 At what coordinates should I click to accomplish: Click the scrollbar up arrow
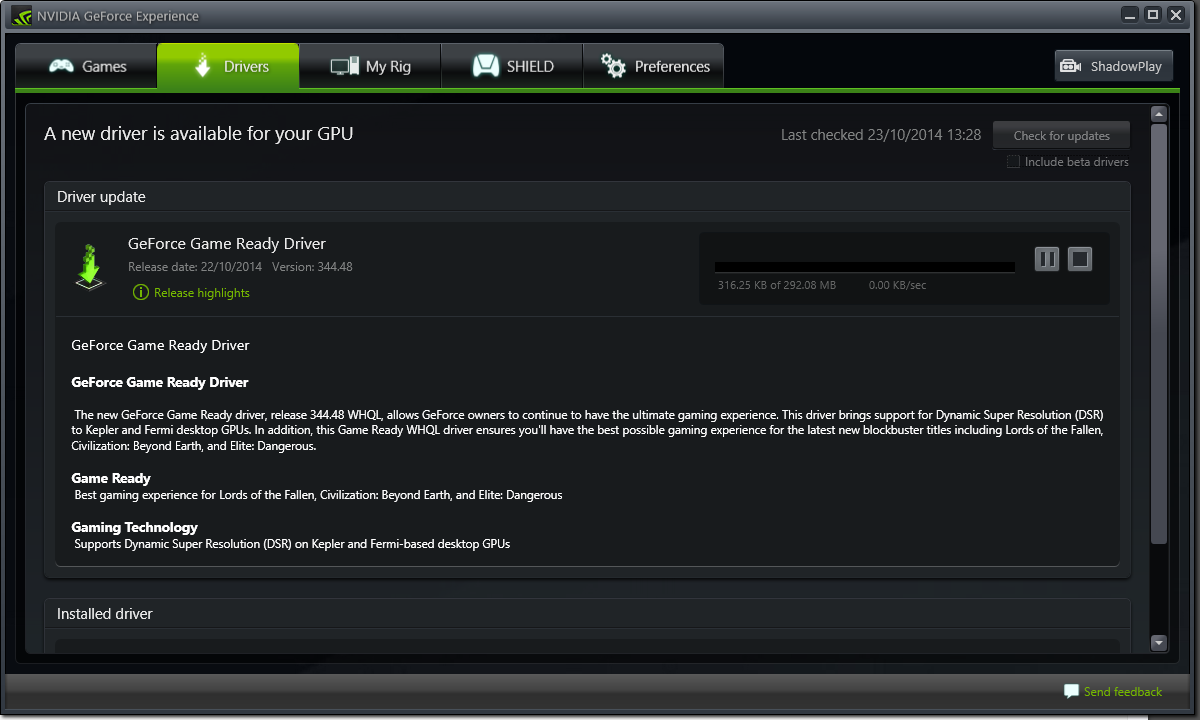click(1159, 114)
